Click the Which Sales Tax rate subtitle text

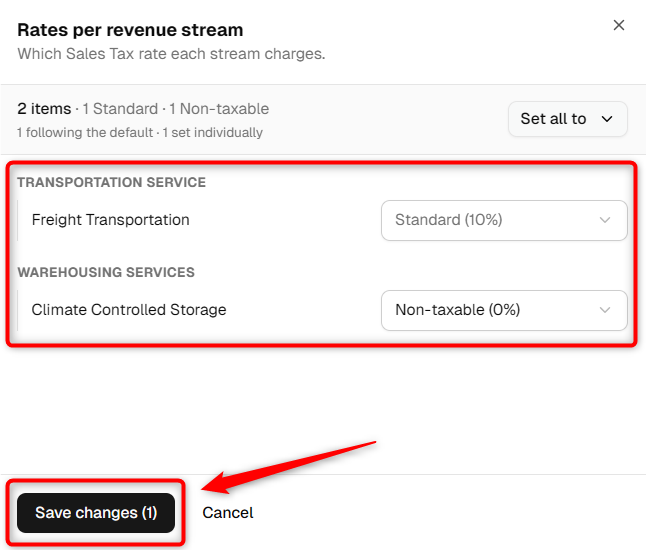coord(171,54)
